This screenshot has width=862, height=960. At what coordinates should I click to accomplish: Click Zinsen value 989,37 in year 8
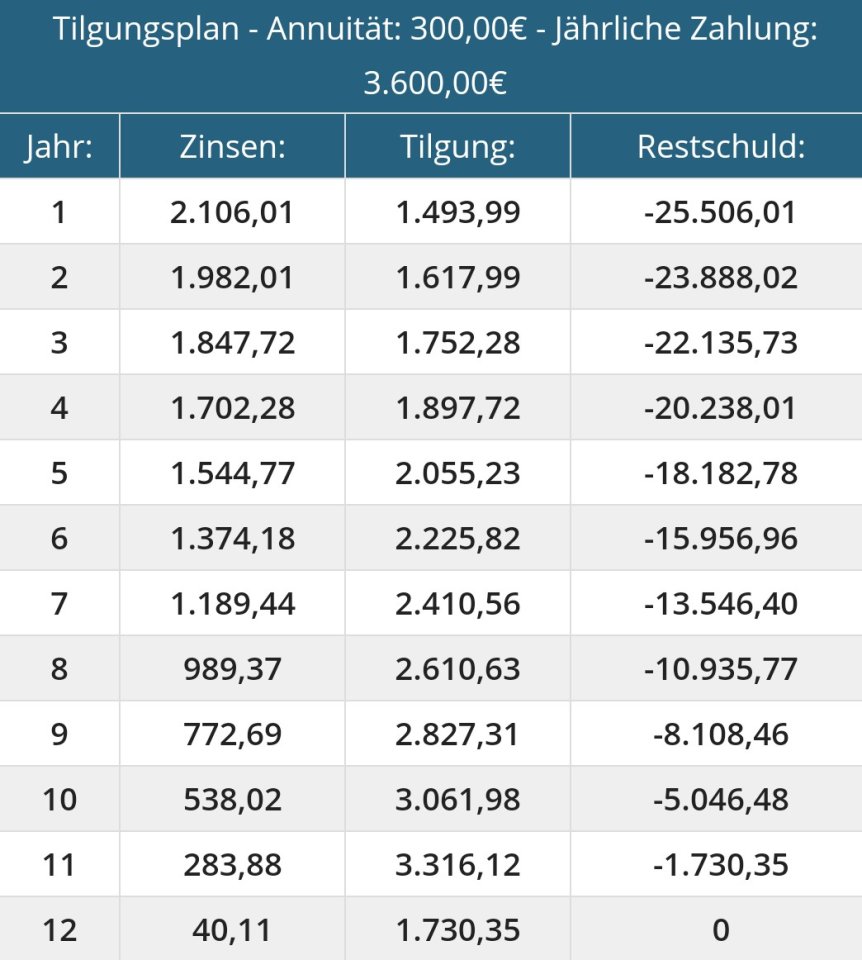click(233, 669)
